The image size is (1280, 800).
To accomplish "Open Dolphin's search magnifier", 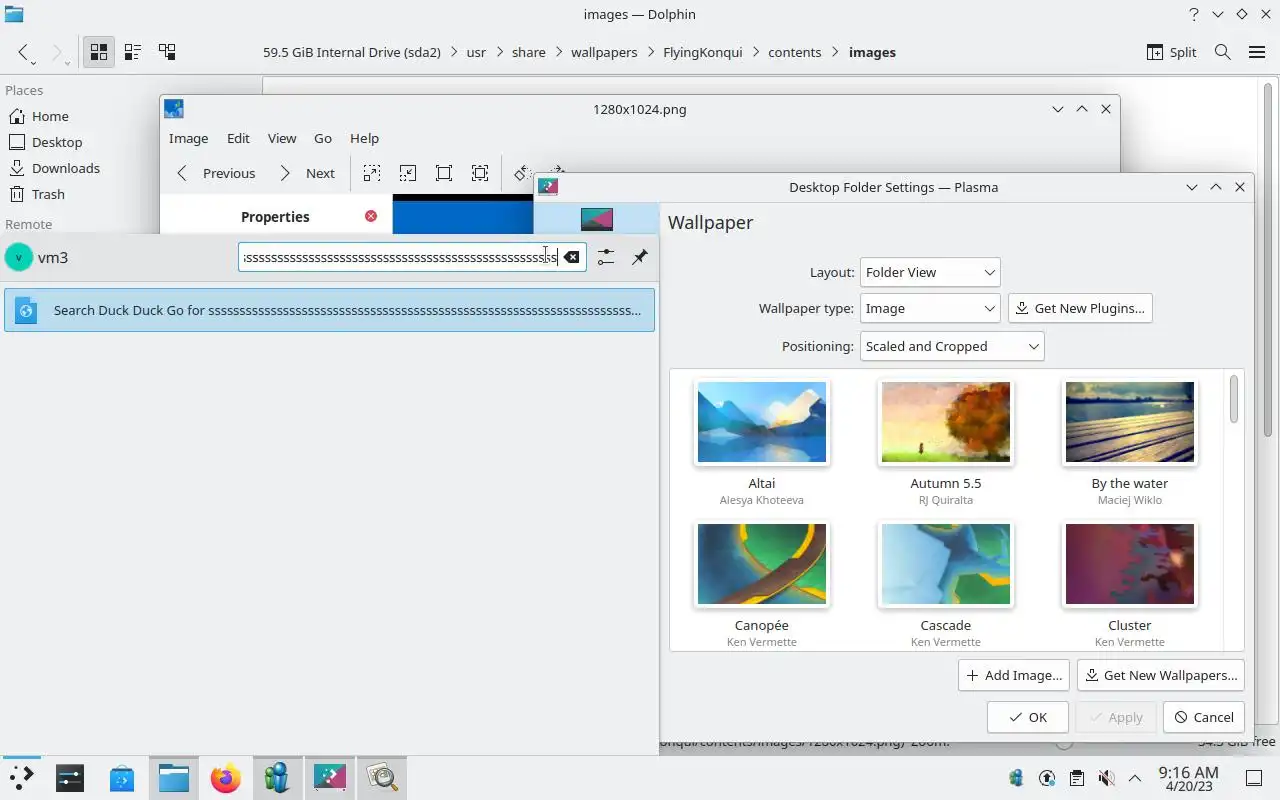I will tap(1222, 52).
